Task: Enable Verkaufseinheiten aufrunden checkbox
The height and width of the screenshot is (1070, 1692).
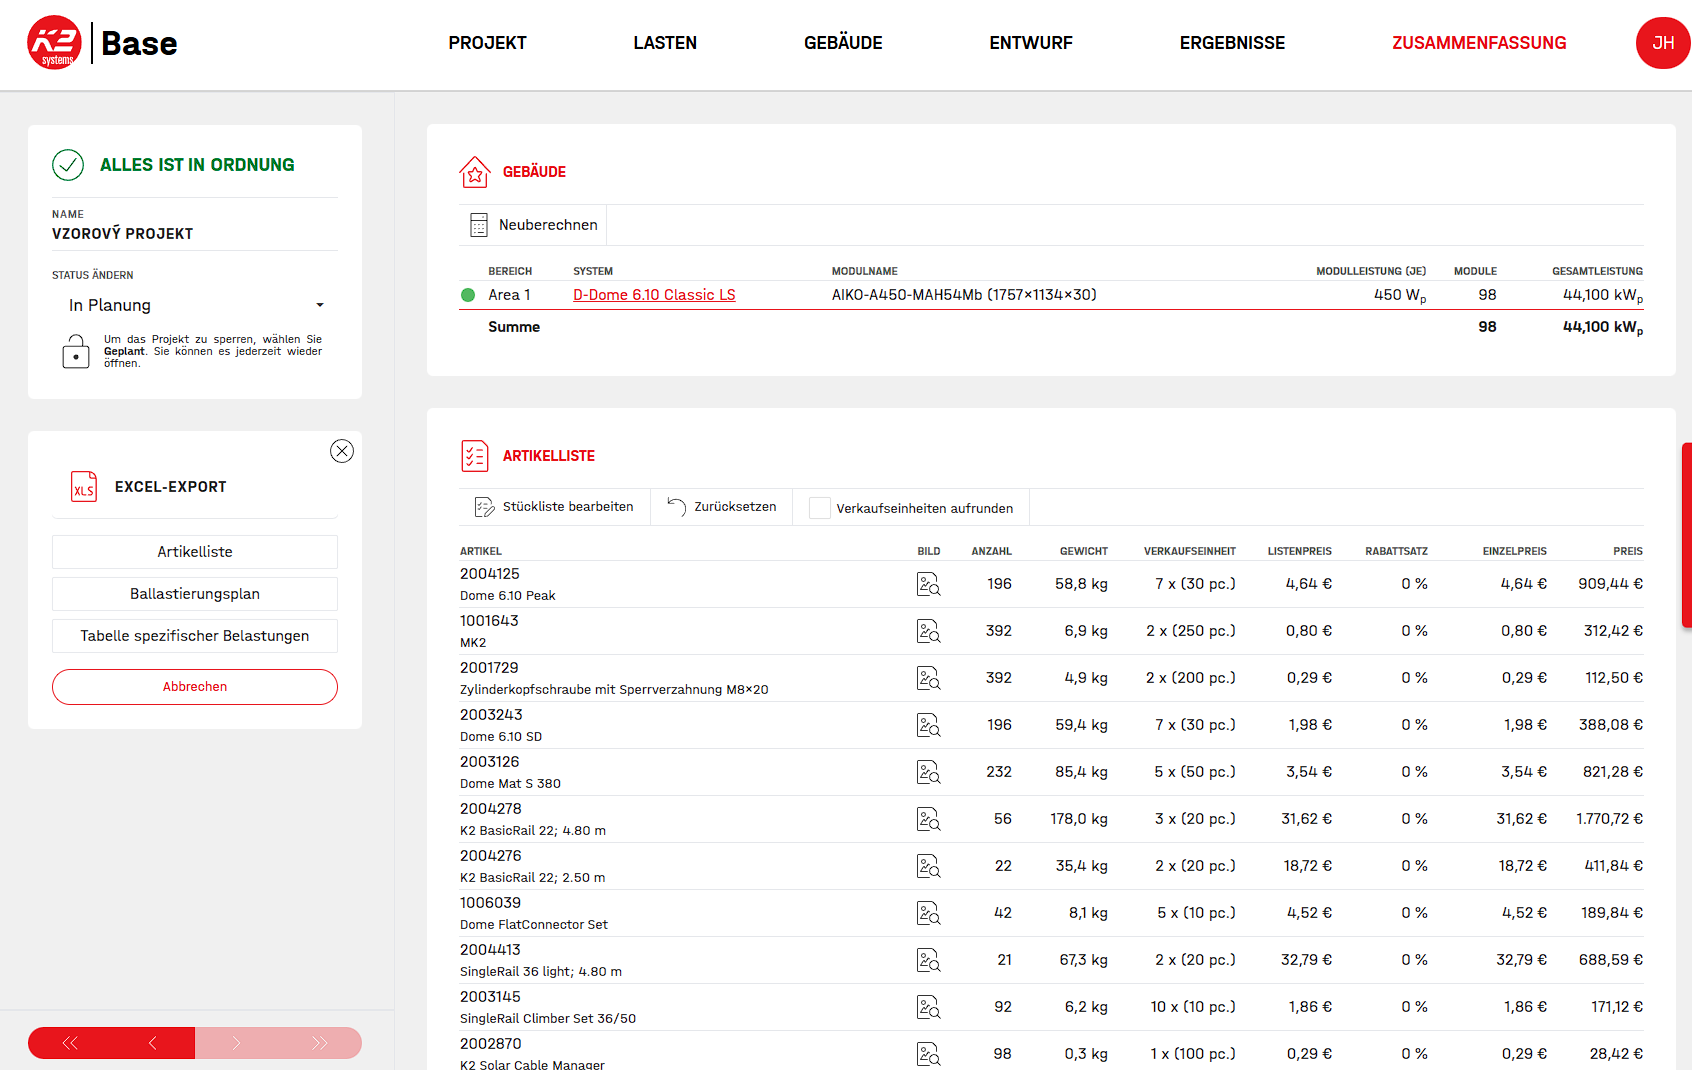Action: coord(820,508)
